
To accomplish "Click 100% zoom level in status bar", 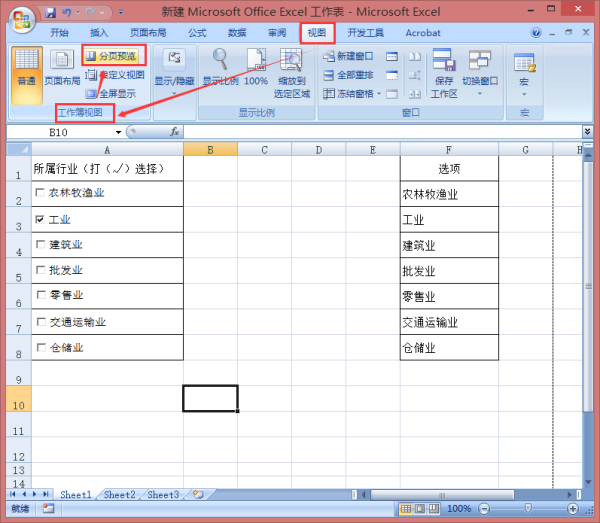I will point(458,508).
